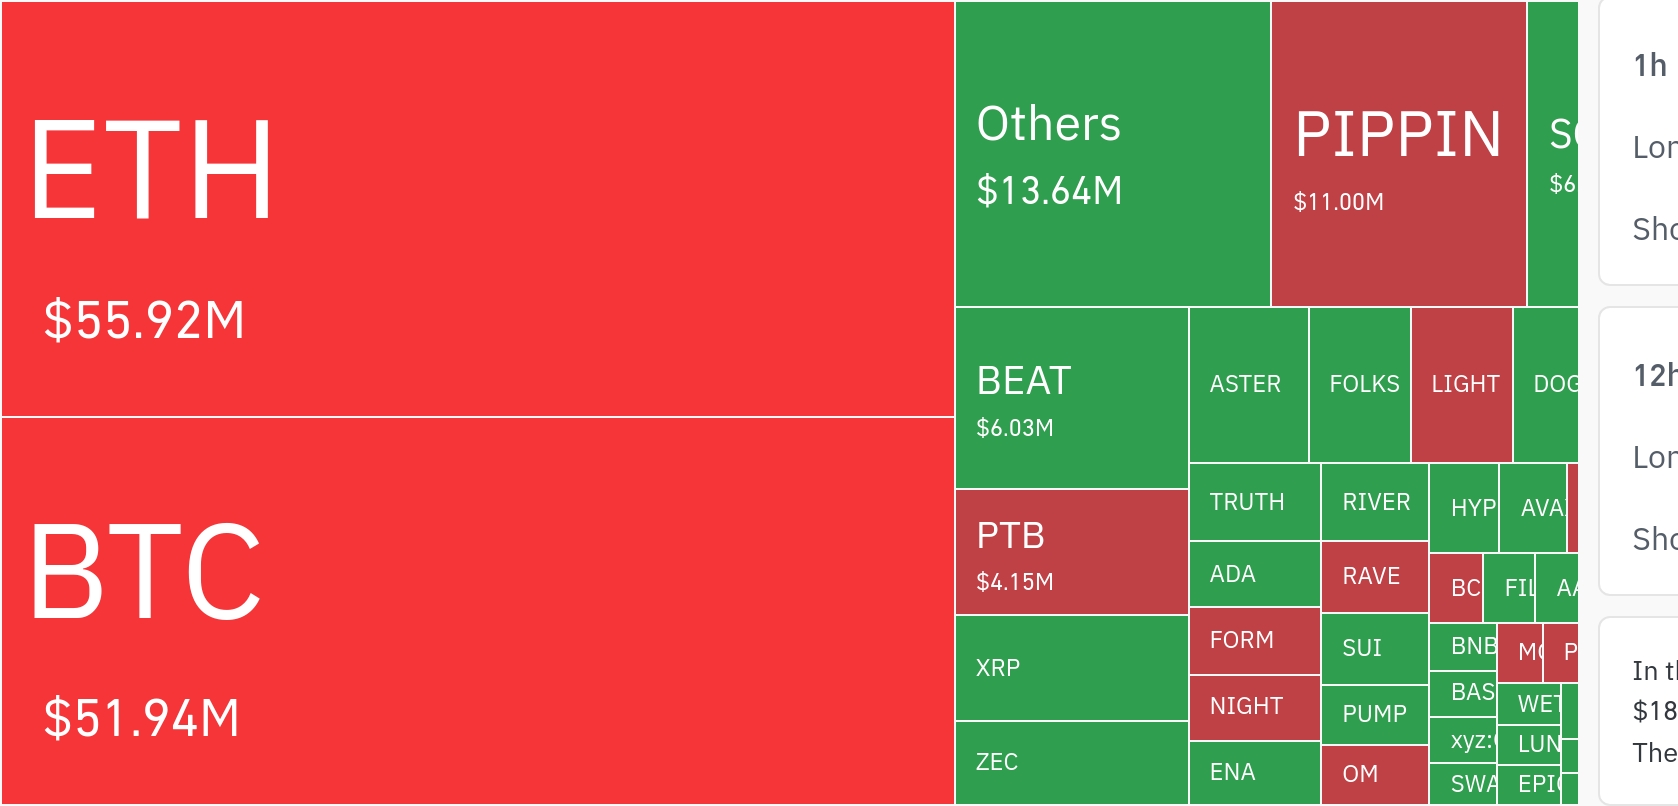1678x806 pixels.
Task: Click the PIPPIN $11.00M tile
Action: coord(1398,154)
